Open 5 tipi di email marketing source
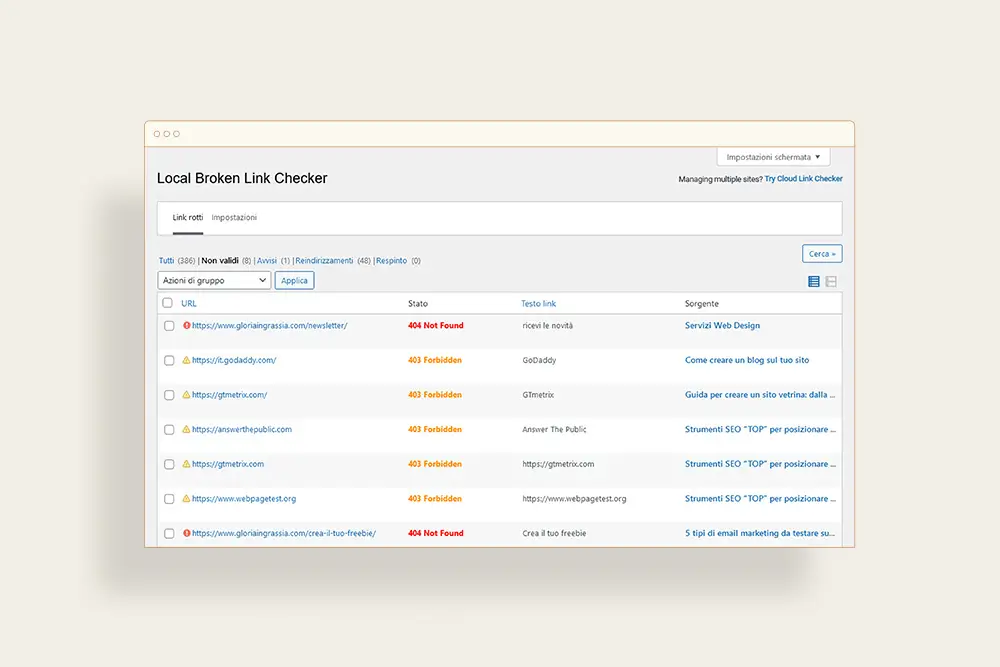The height and width of the screenshot is (667, 1000). 760,533
